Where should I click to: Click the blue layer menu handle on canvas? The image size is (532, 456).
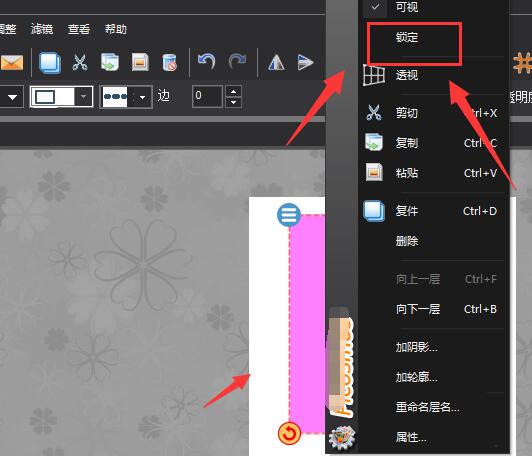(289, 215)
